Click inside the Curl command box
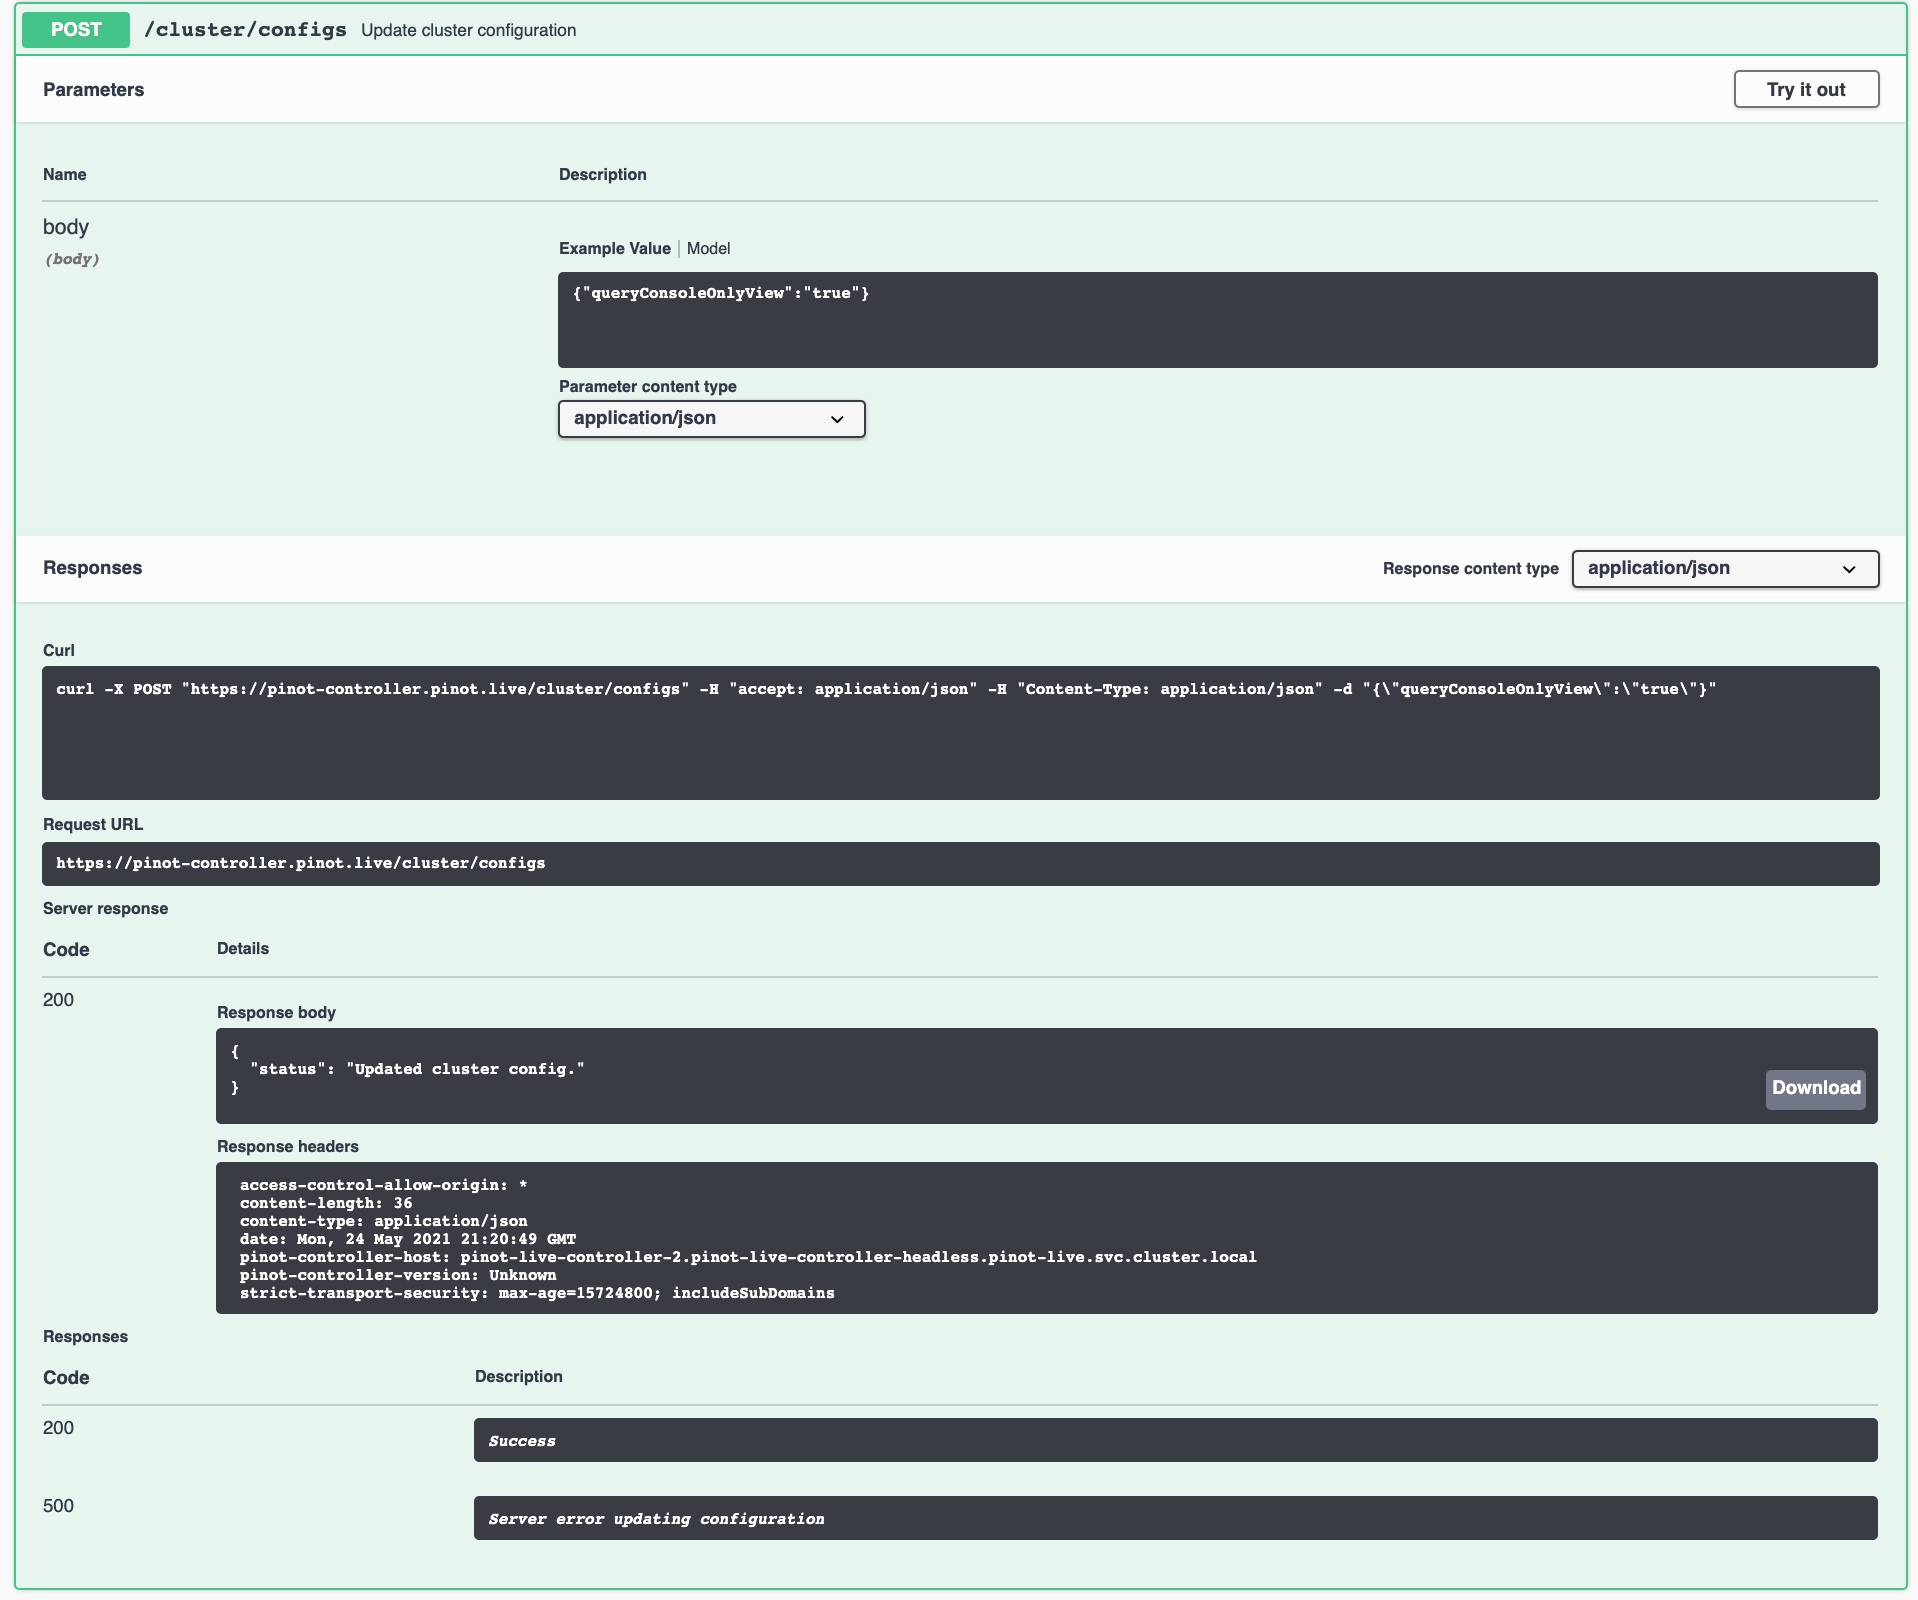The height and width of the screenshot is (1600, 1918). [960, 732]
